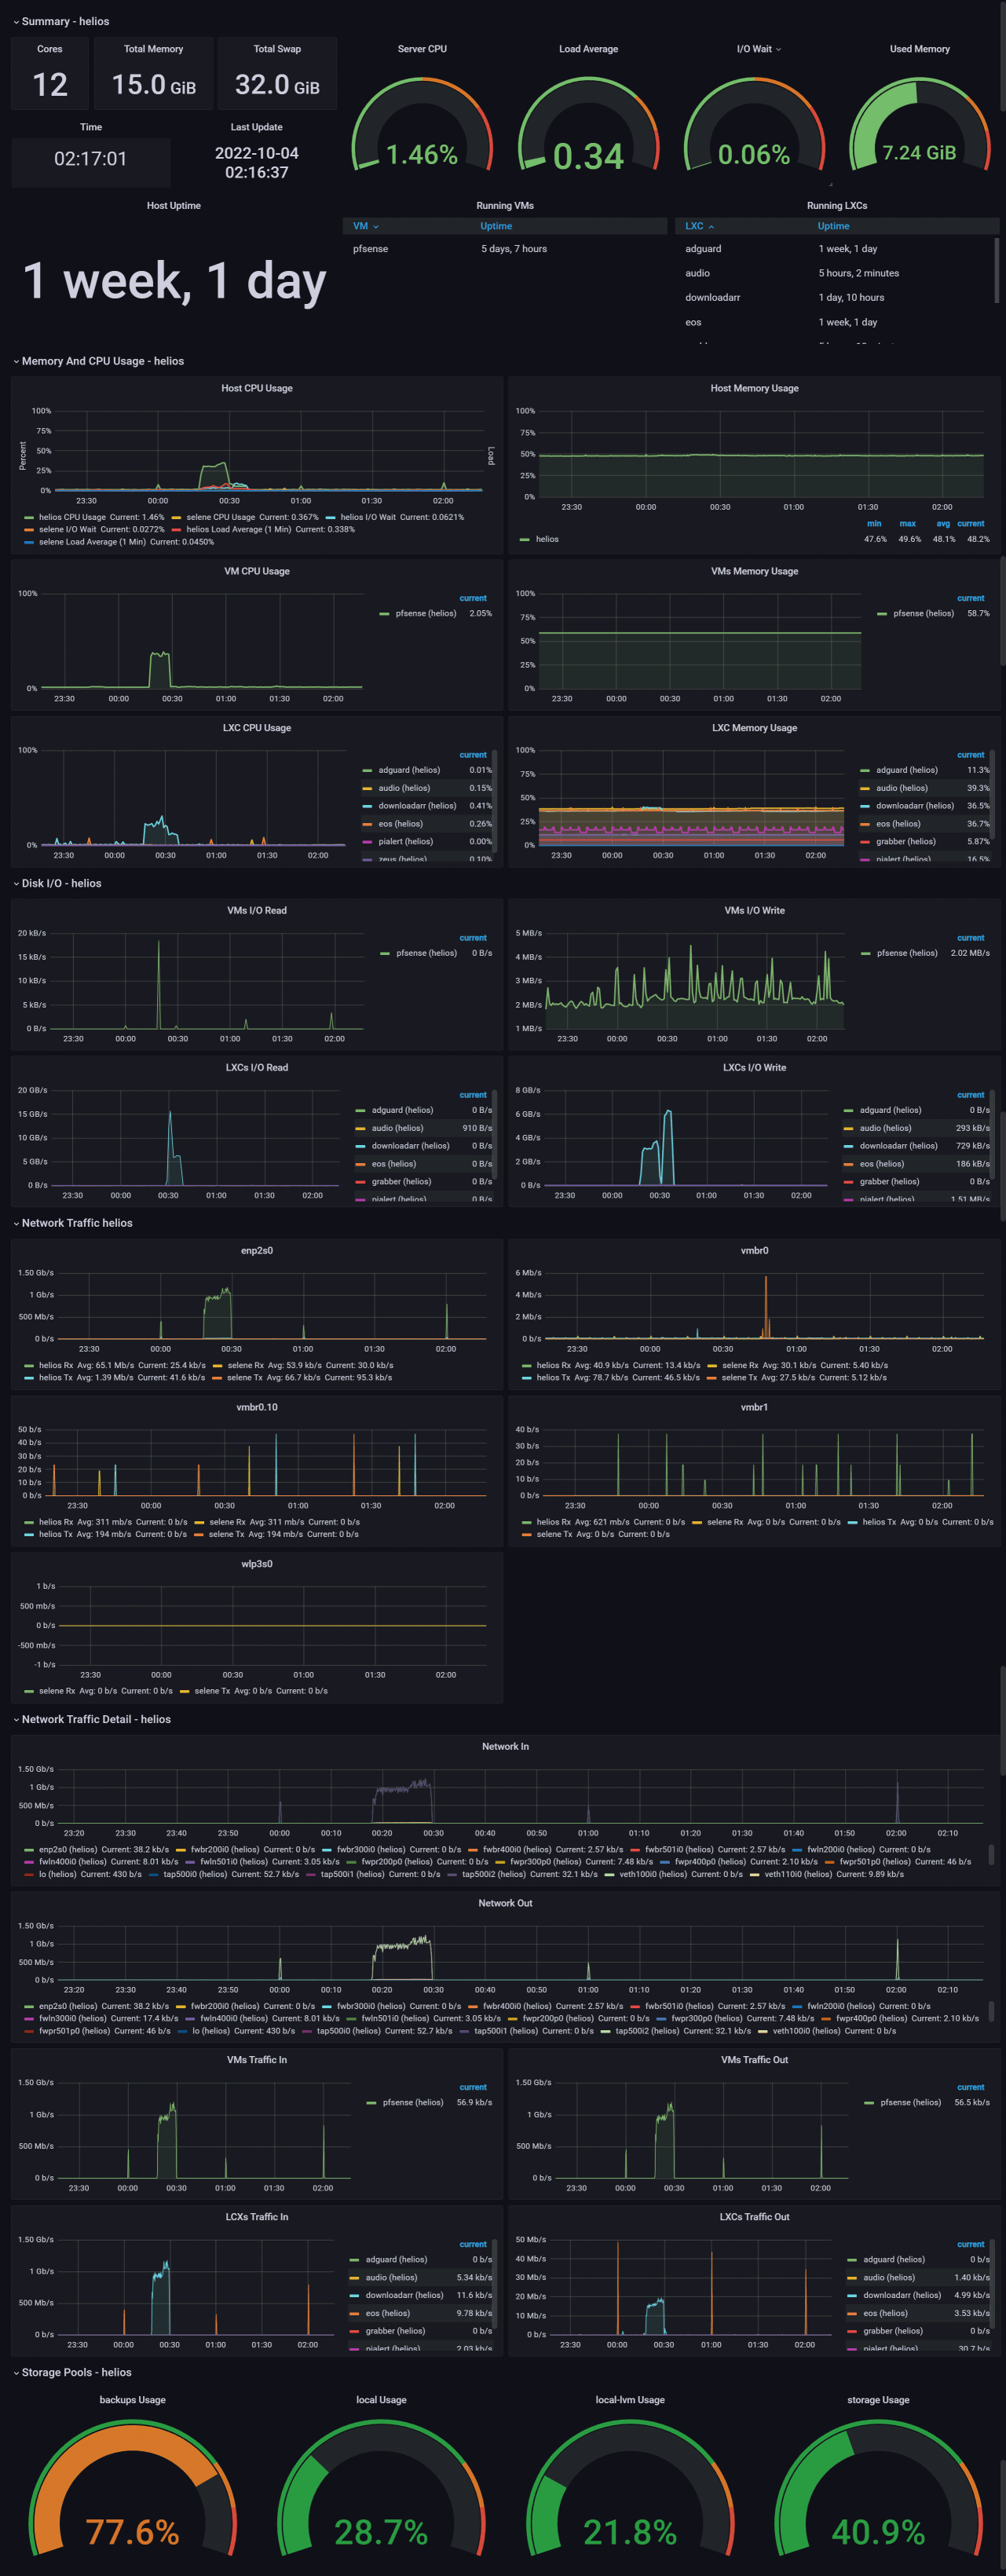The image size is (1006, 2576).
Task: Sort Host Memory Usage legend by max
Action: pos(907,523)
